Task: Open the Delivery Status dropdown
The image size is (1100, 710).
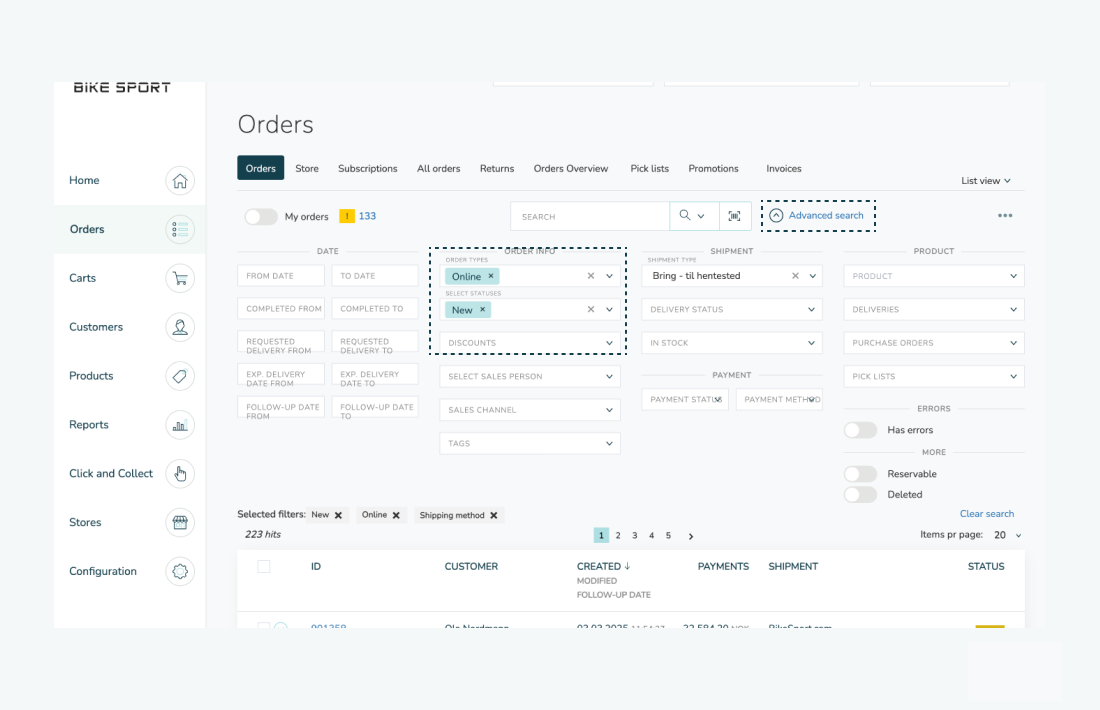Action: pyautogui.click(x=732, y=309)
